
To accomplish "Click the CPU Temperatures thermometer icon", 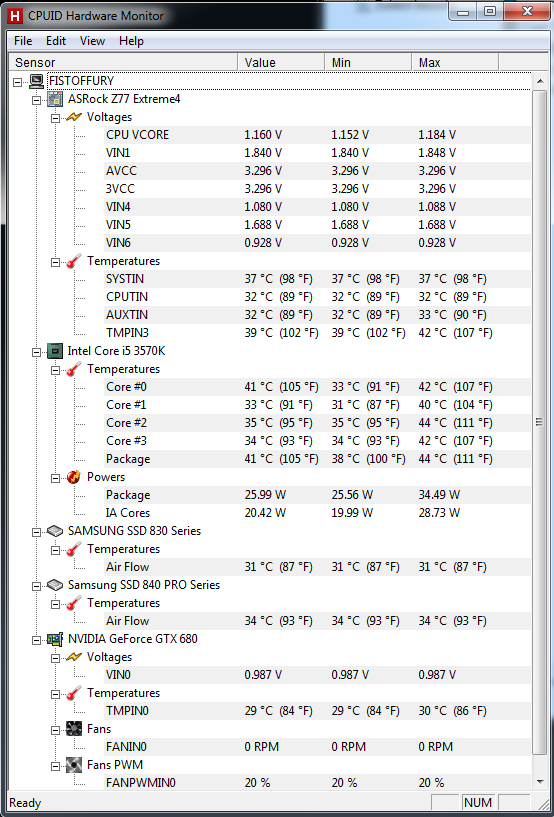I will tap(75, 369).
